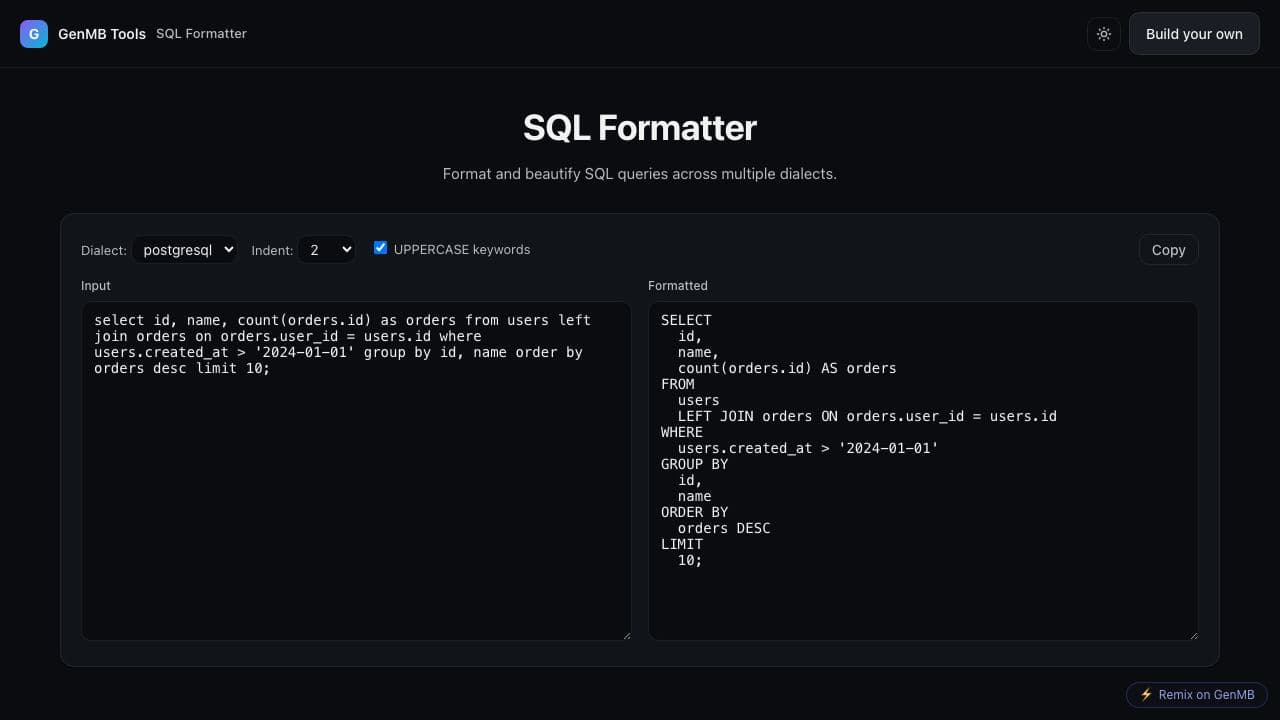Toggle the light/dark theme sun icon
1280x720 pixels.
[1104, 34]
